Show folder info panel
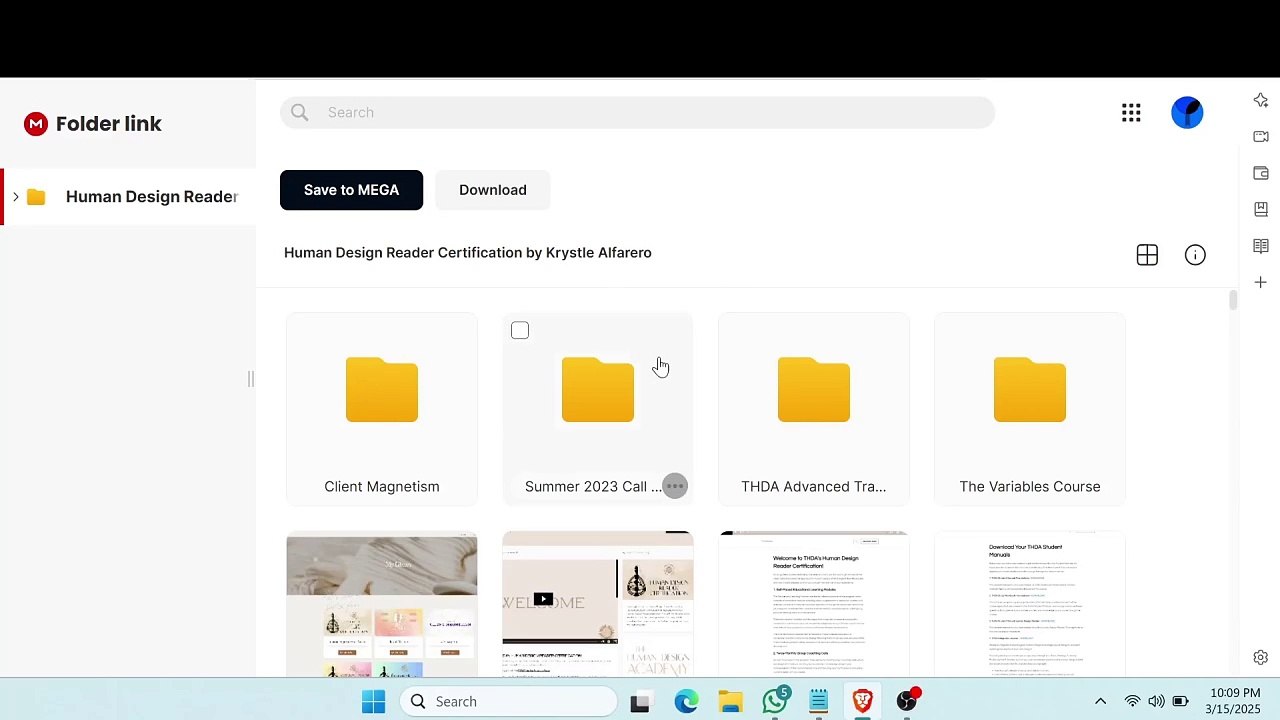 point(1195,255)
